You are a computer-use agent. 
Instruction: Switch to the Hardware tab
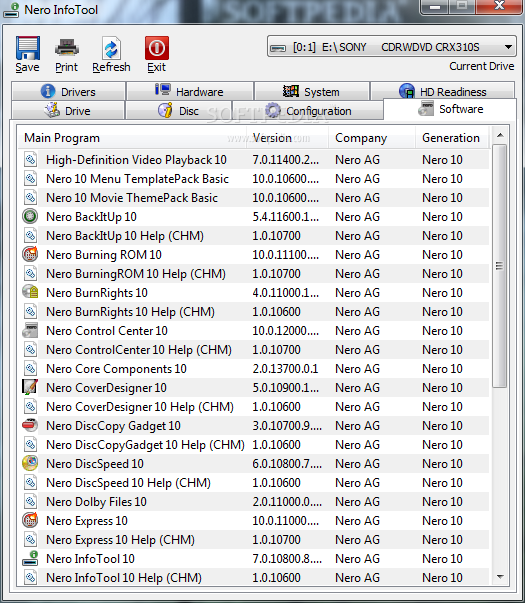point(190,92)
